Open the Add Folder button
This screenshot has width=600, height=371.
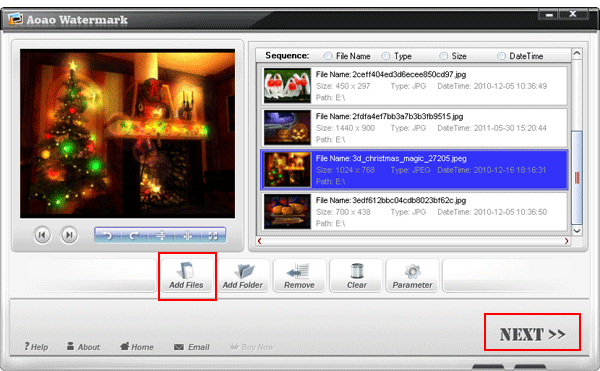[x=243, y=275]
